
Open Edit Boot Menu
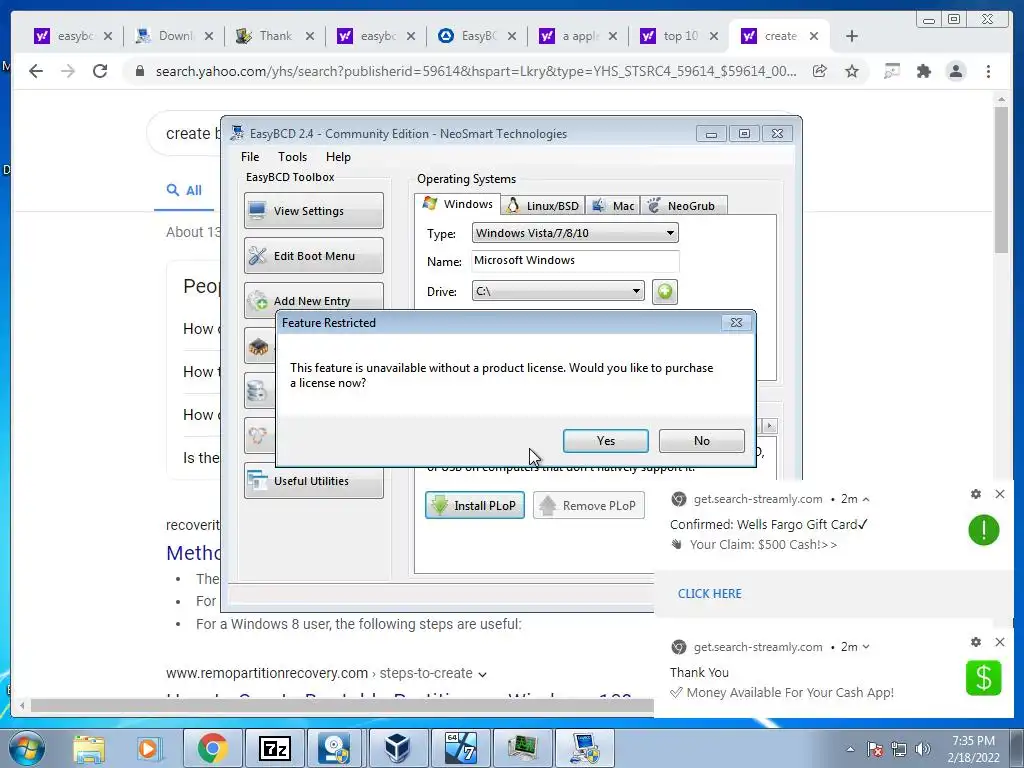pos(313,256)
